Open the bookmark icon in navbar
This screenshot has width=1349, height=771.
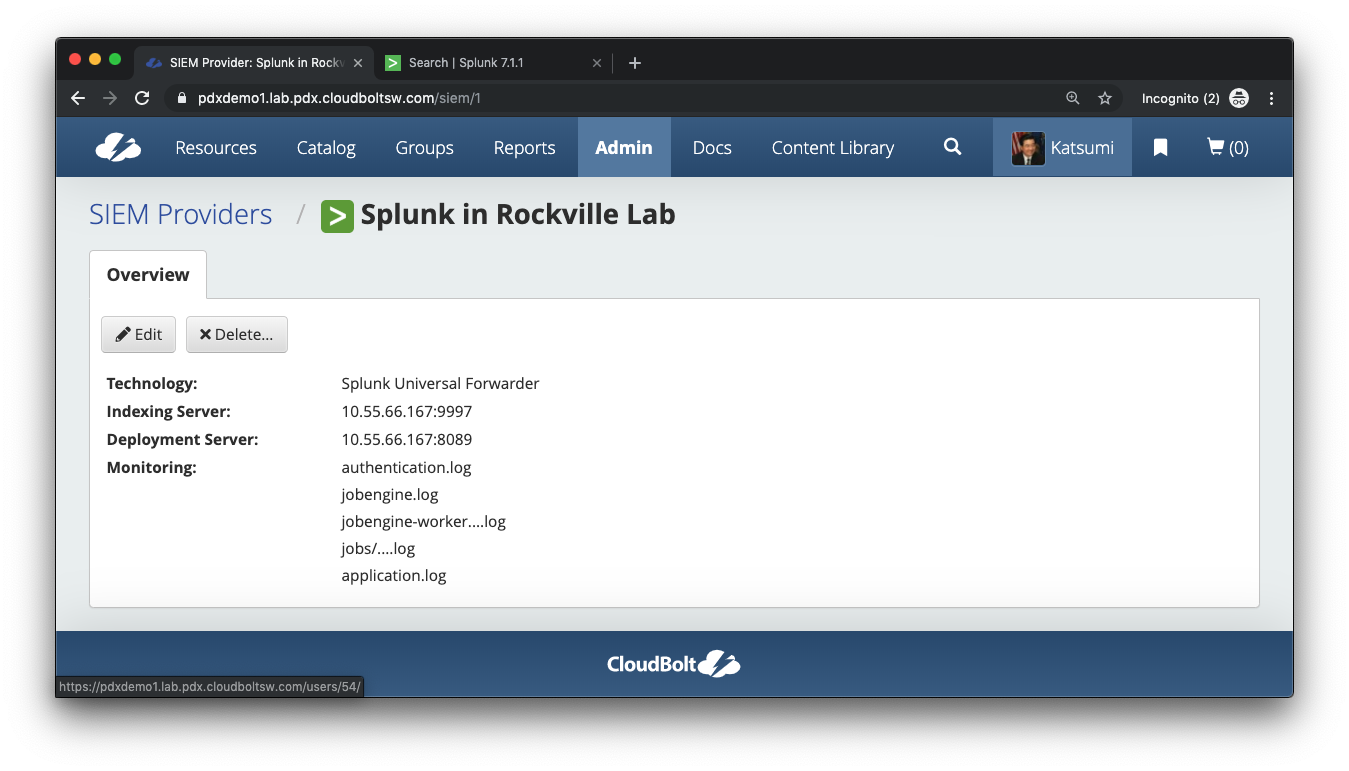tap(1160, 147)
